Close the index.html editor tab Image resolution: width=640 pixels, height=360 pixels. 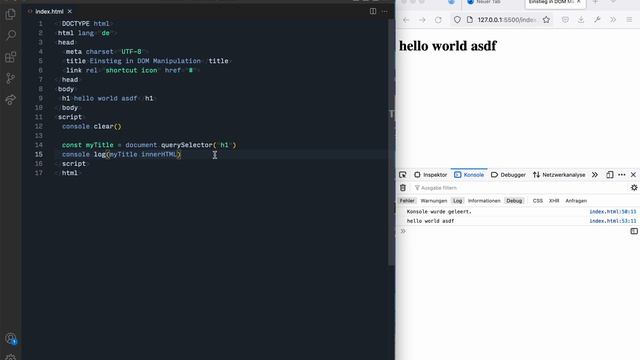(x=70, y=11)
